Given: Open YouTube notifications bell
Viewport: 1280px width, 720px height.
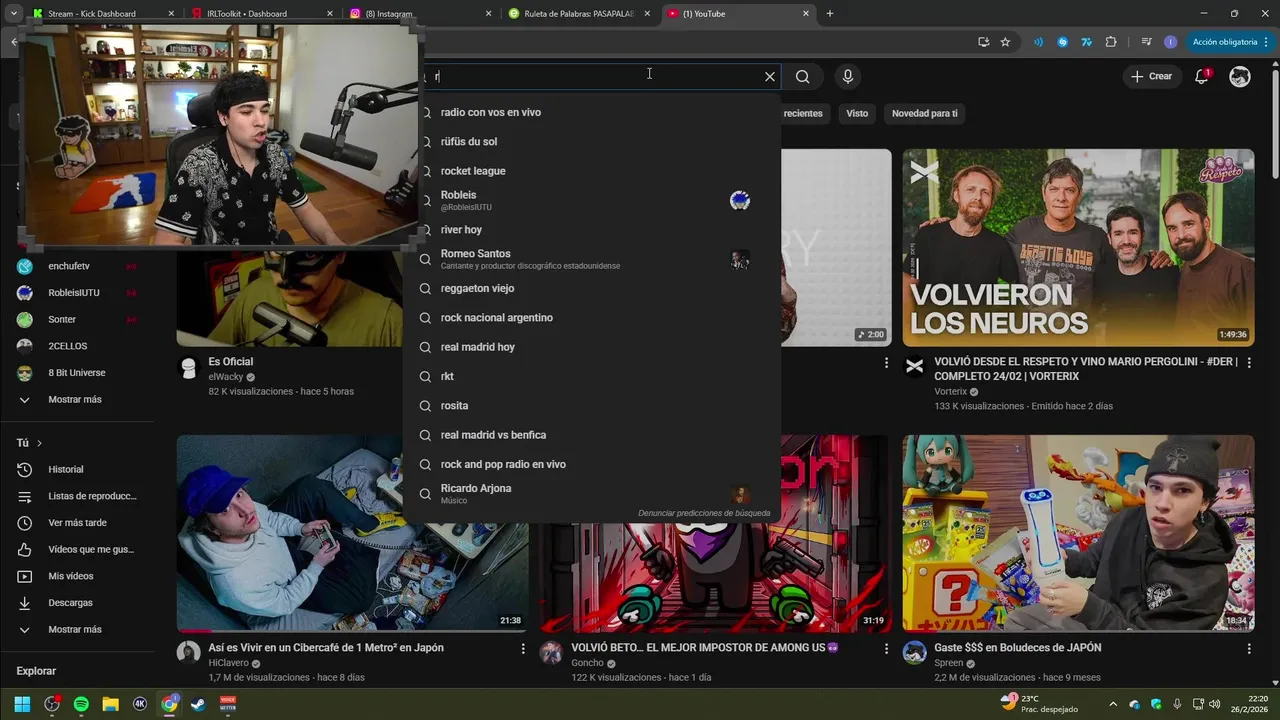Looking at the screenshot, I should click(1202, 76).
